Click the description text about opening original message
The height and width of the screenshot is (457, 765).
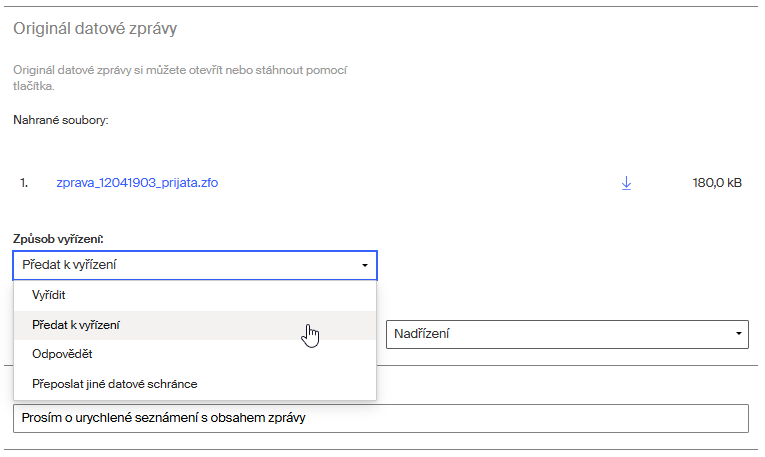coord(185,71)
